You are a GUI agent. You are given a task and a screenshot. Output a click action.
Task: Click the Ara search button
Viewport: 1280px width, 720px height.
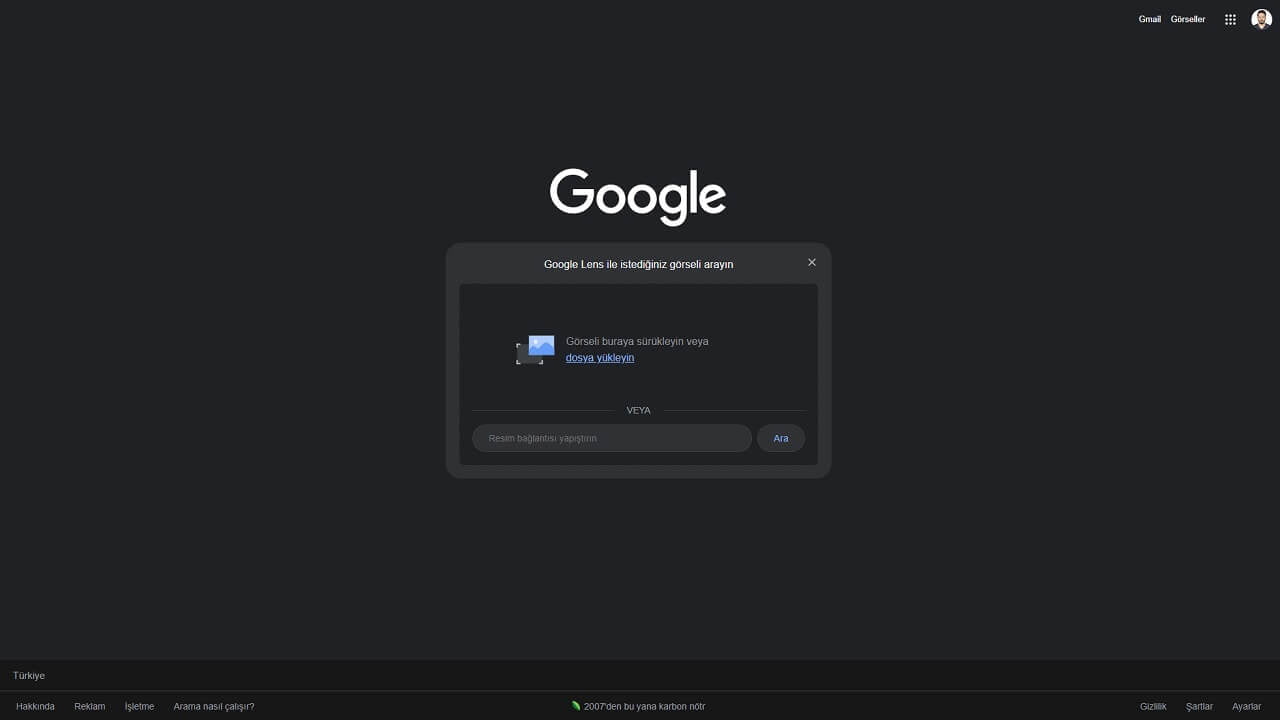(781, 438)
